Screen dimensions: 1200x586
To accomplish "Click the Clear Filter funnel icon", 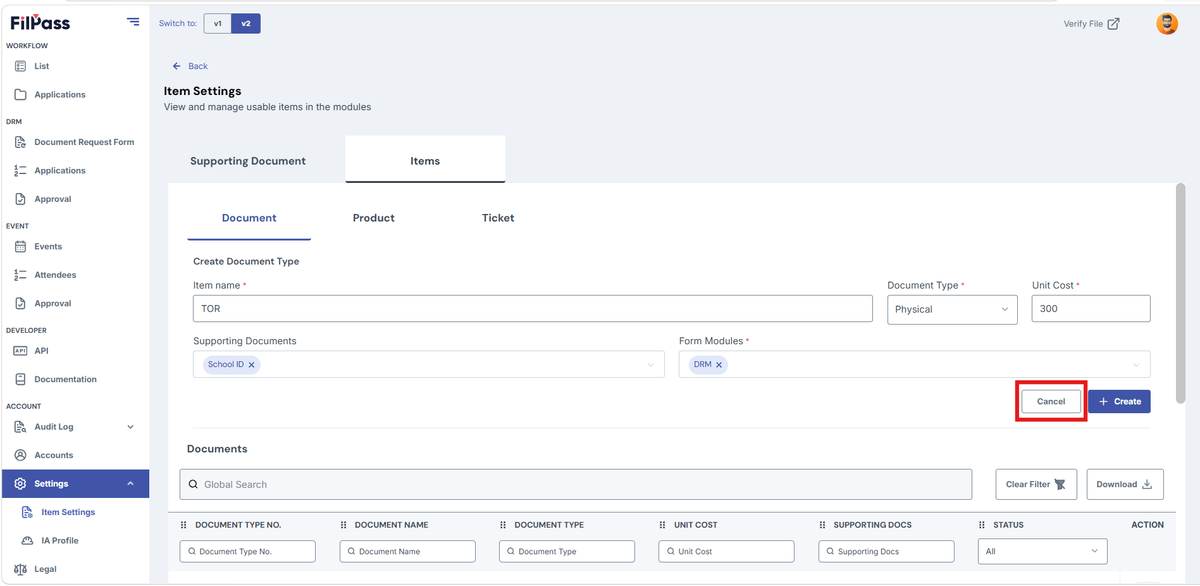I will point(1060,484).
